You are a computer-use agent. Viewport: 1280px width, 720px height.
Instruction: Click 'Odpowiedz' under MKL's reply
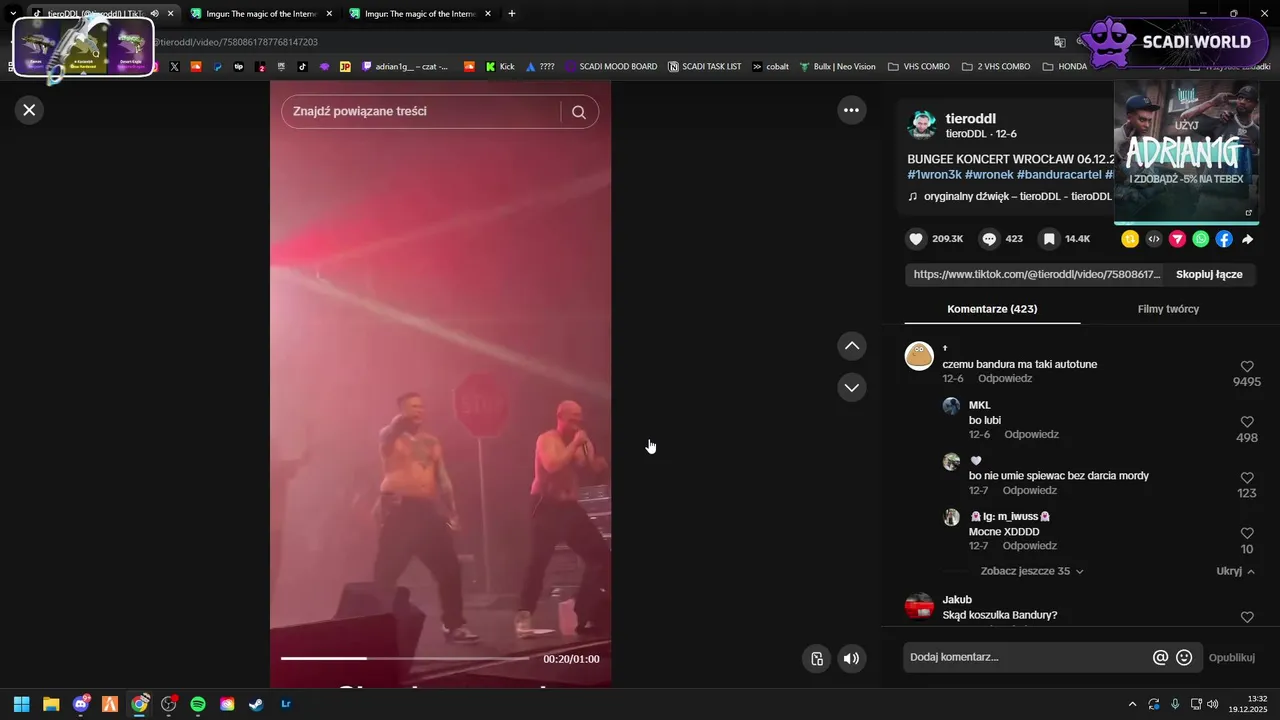1031,435
